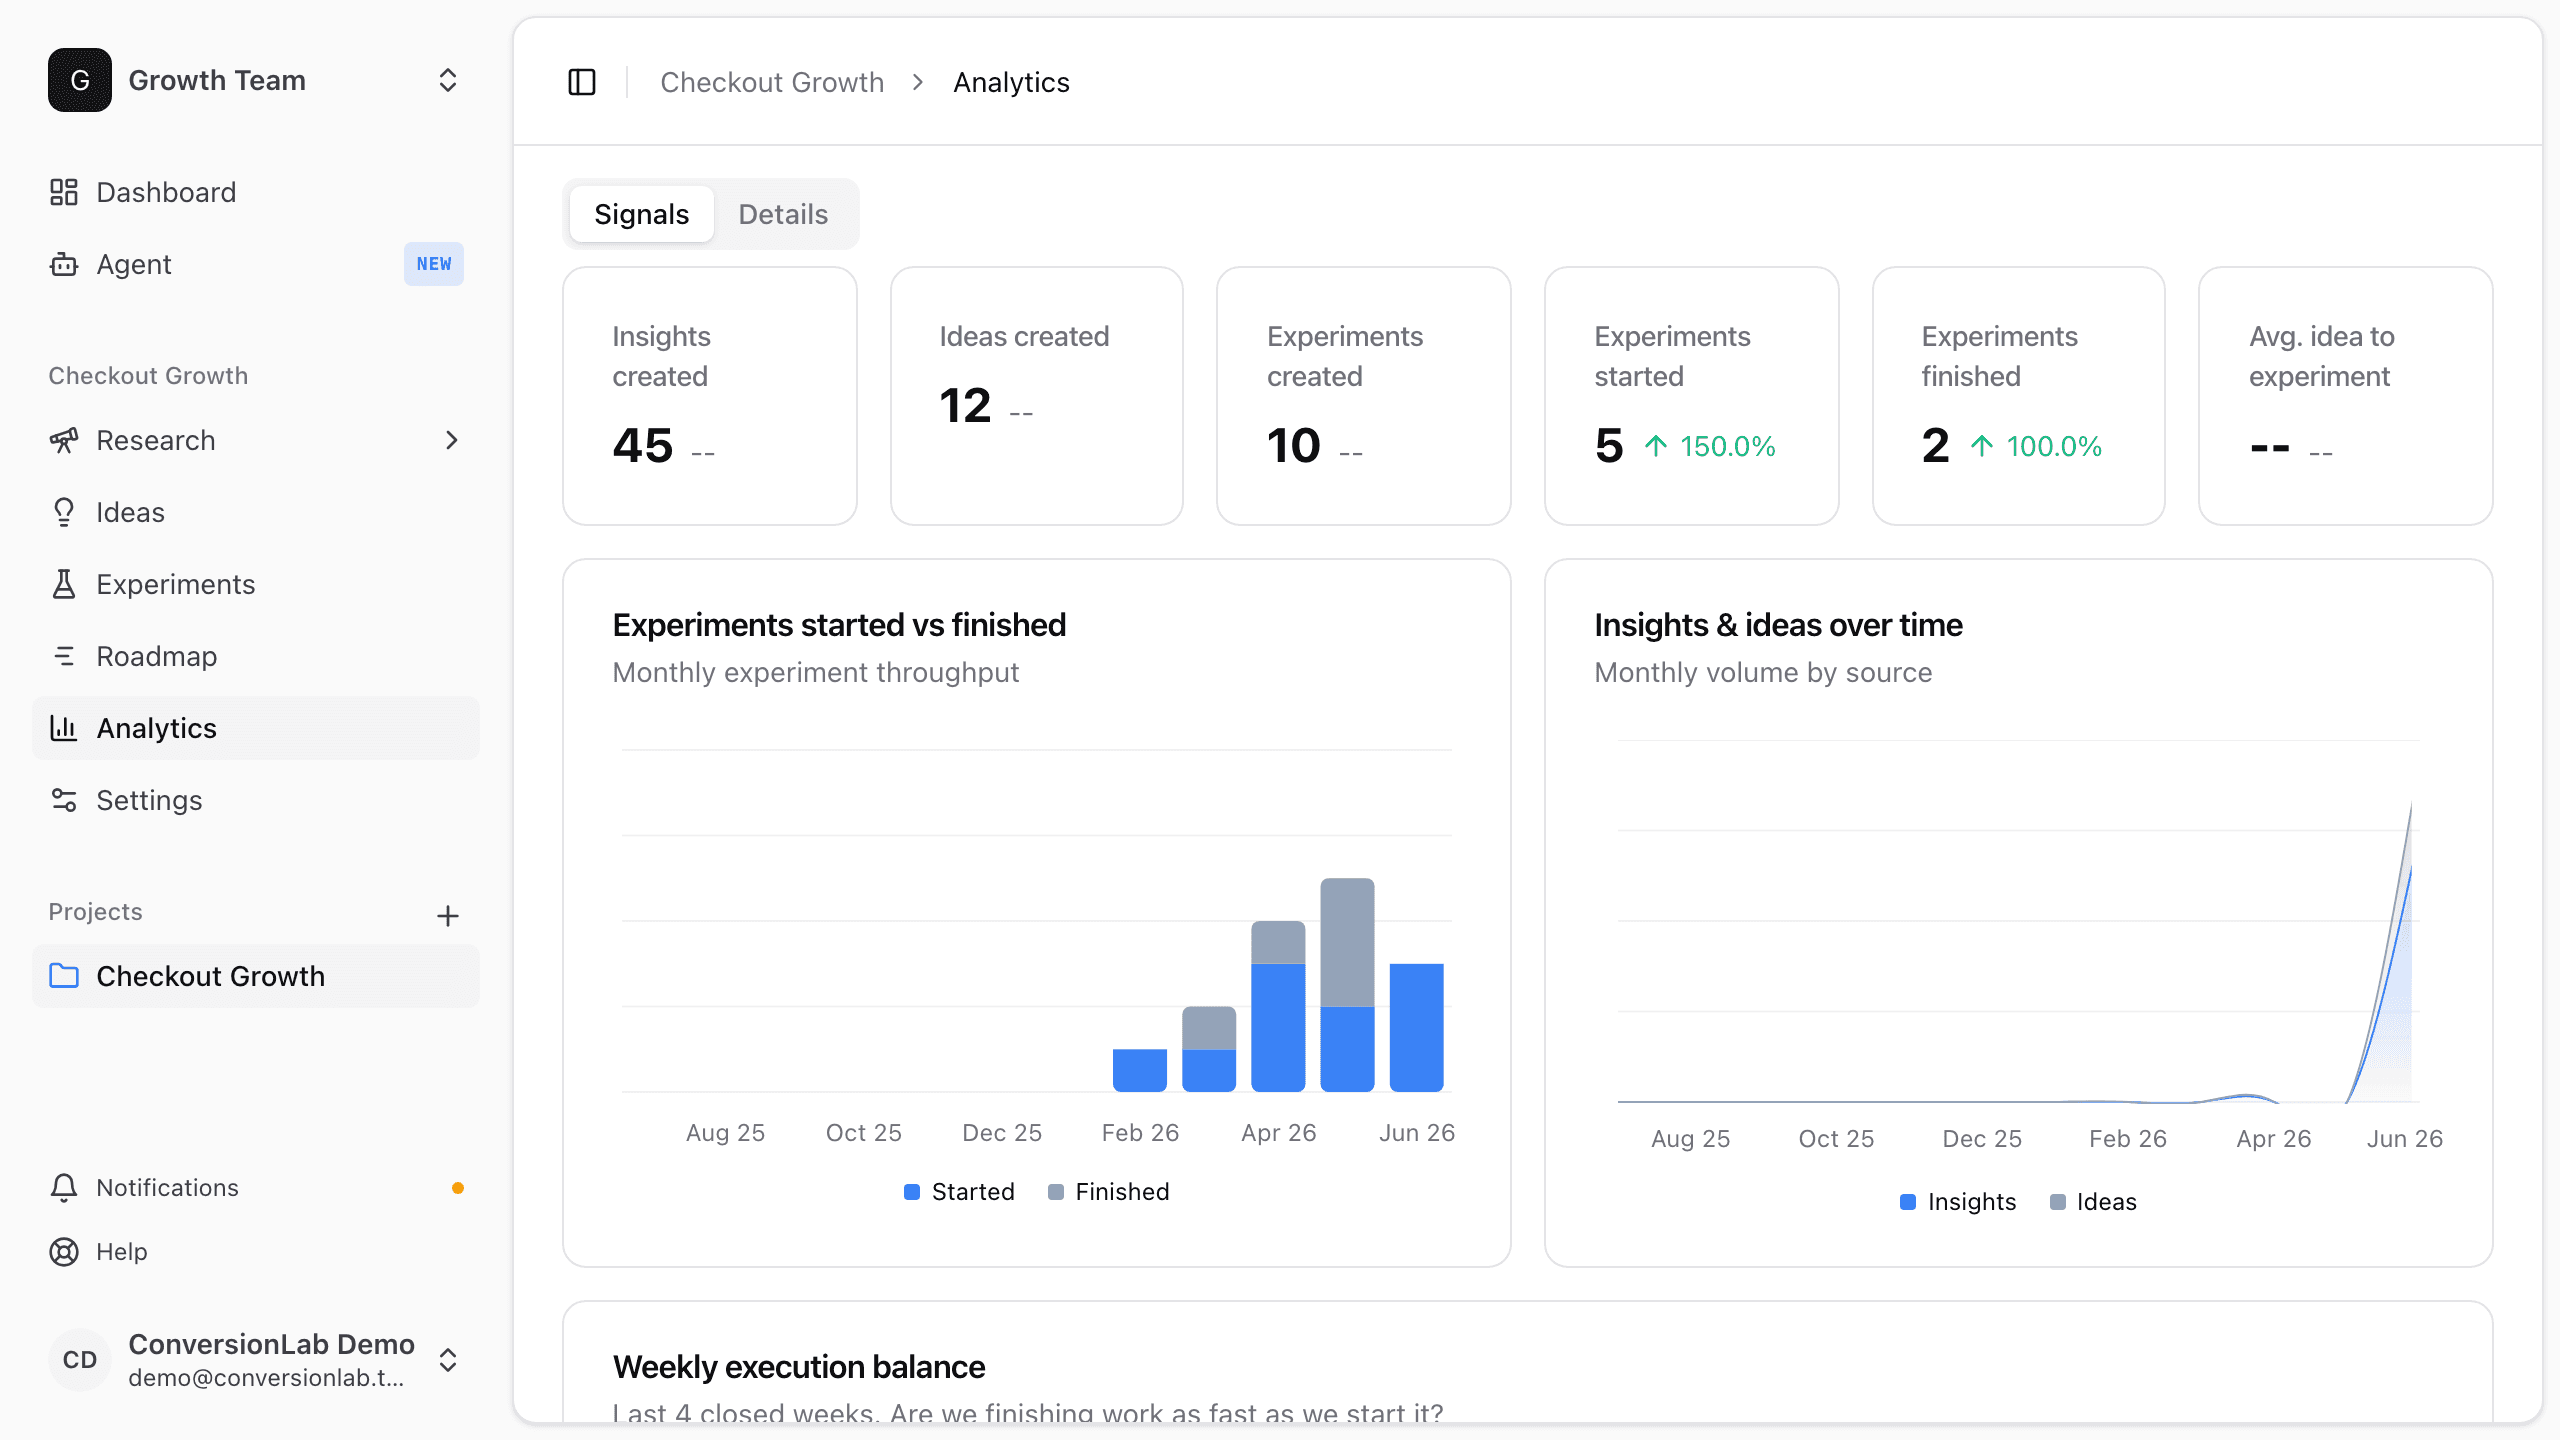Click the Help lifebuoy icon
The image size is (2560, 1440).
tap(64, 1252)
